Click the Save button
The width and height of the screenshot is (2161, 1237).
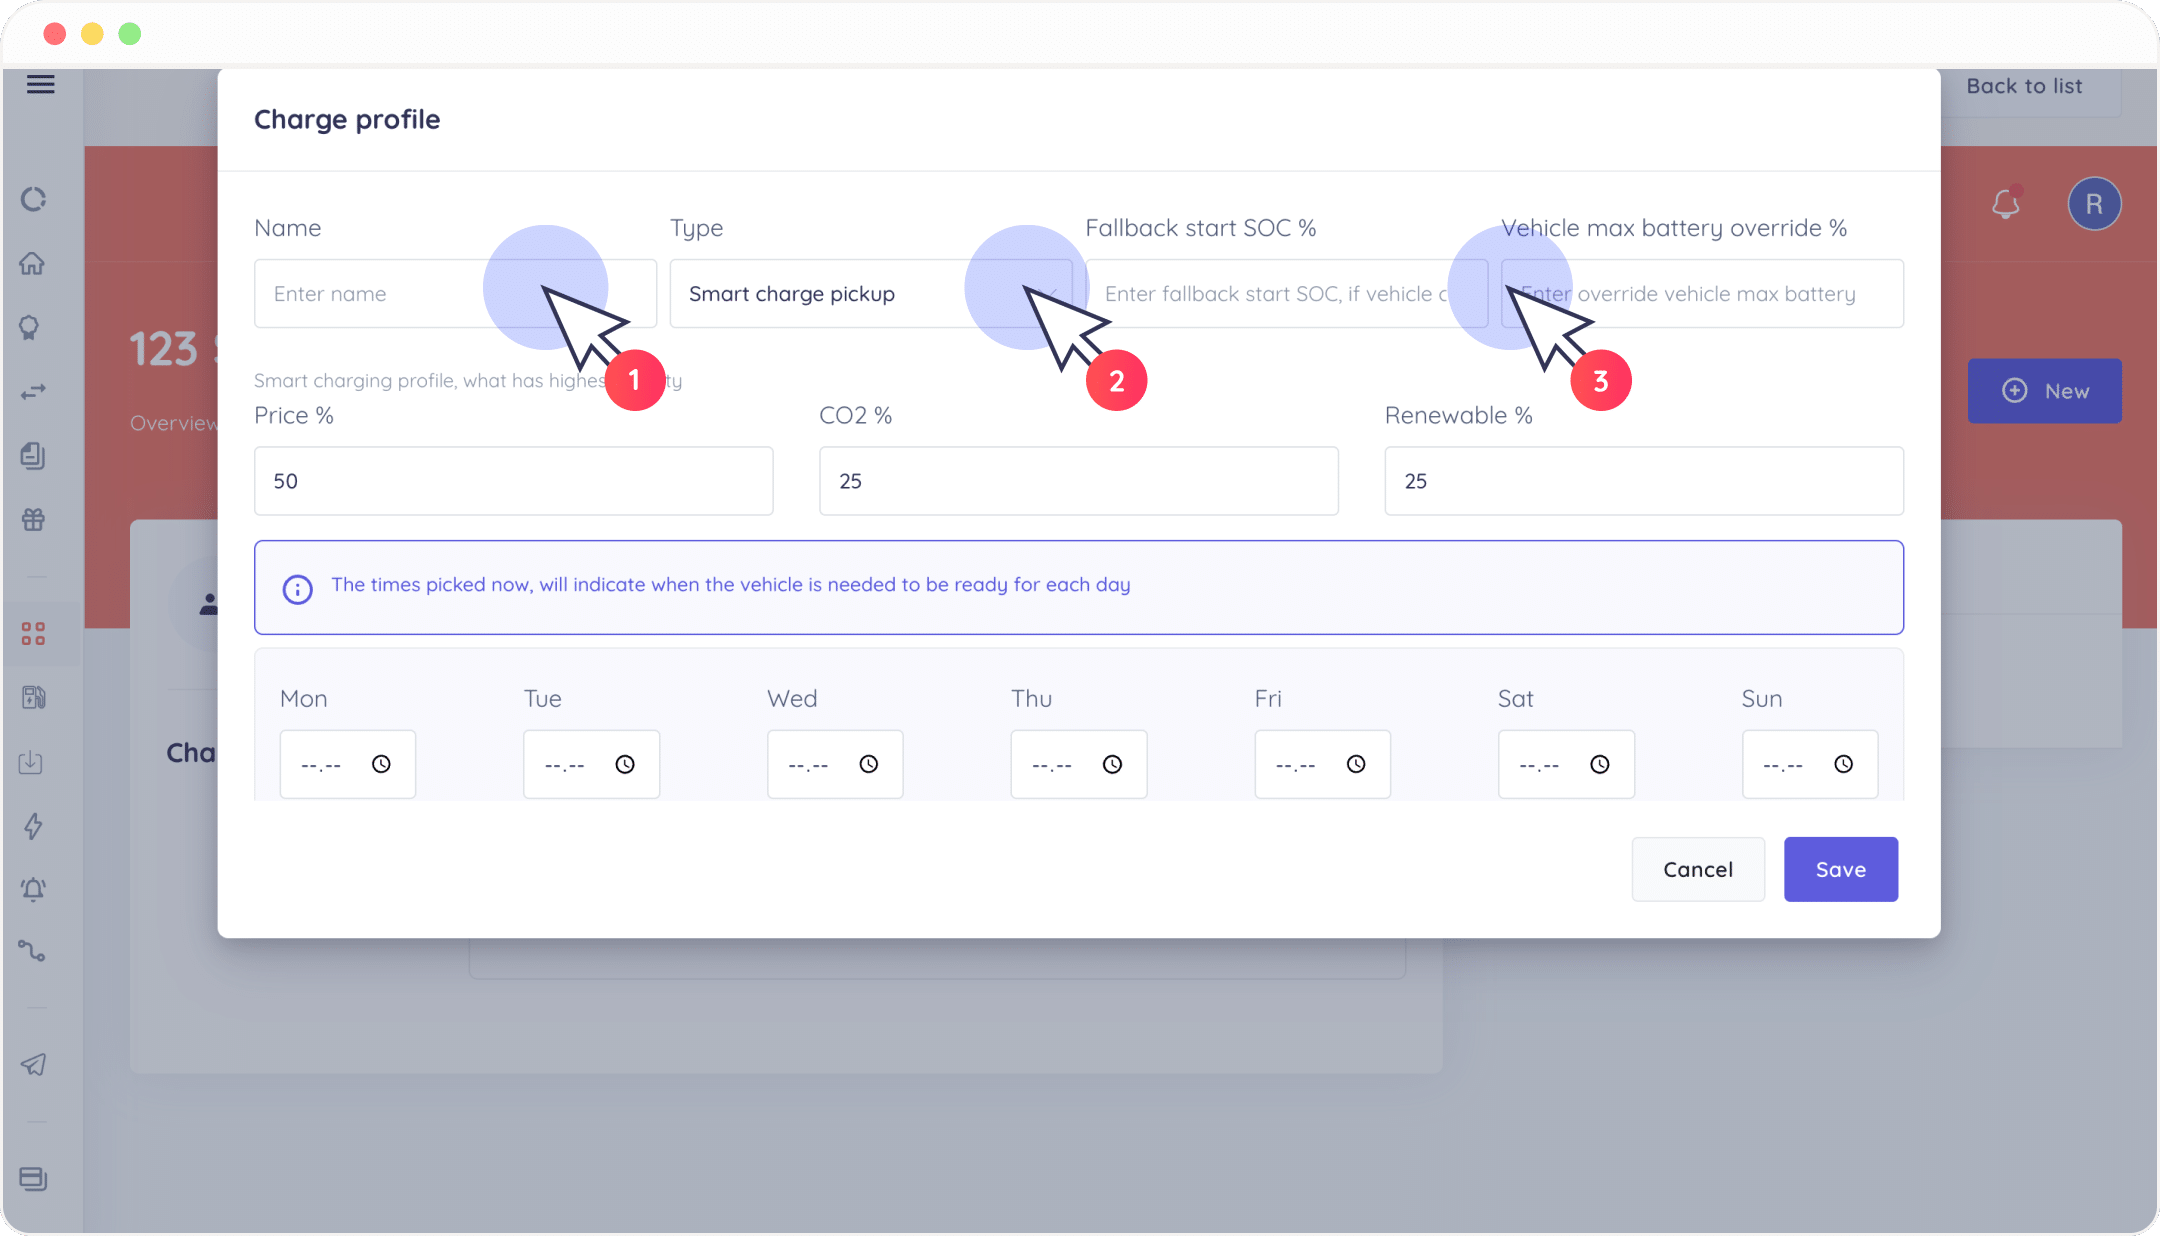[1840, 869]
